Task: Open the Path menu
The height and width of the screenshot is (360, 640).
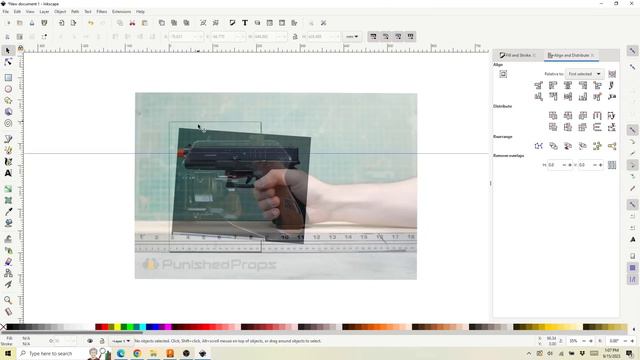Action: pos(75,12)
